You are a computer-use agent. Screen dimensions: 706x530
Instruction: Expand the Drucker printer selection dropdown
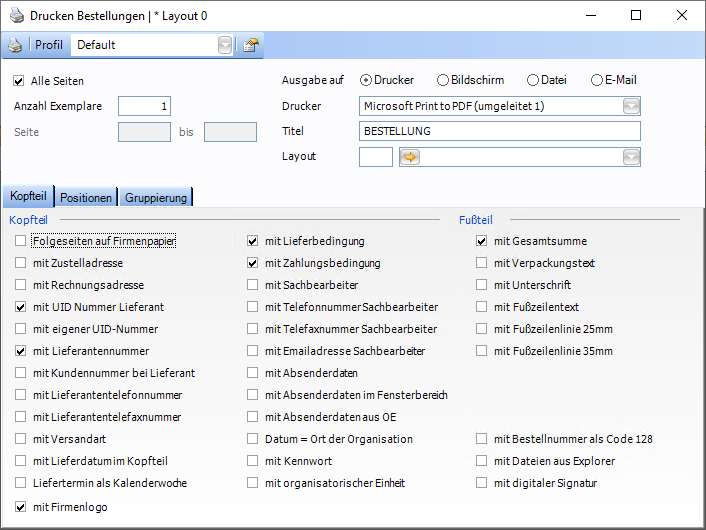tap(631, 106)
